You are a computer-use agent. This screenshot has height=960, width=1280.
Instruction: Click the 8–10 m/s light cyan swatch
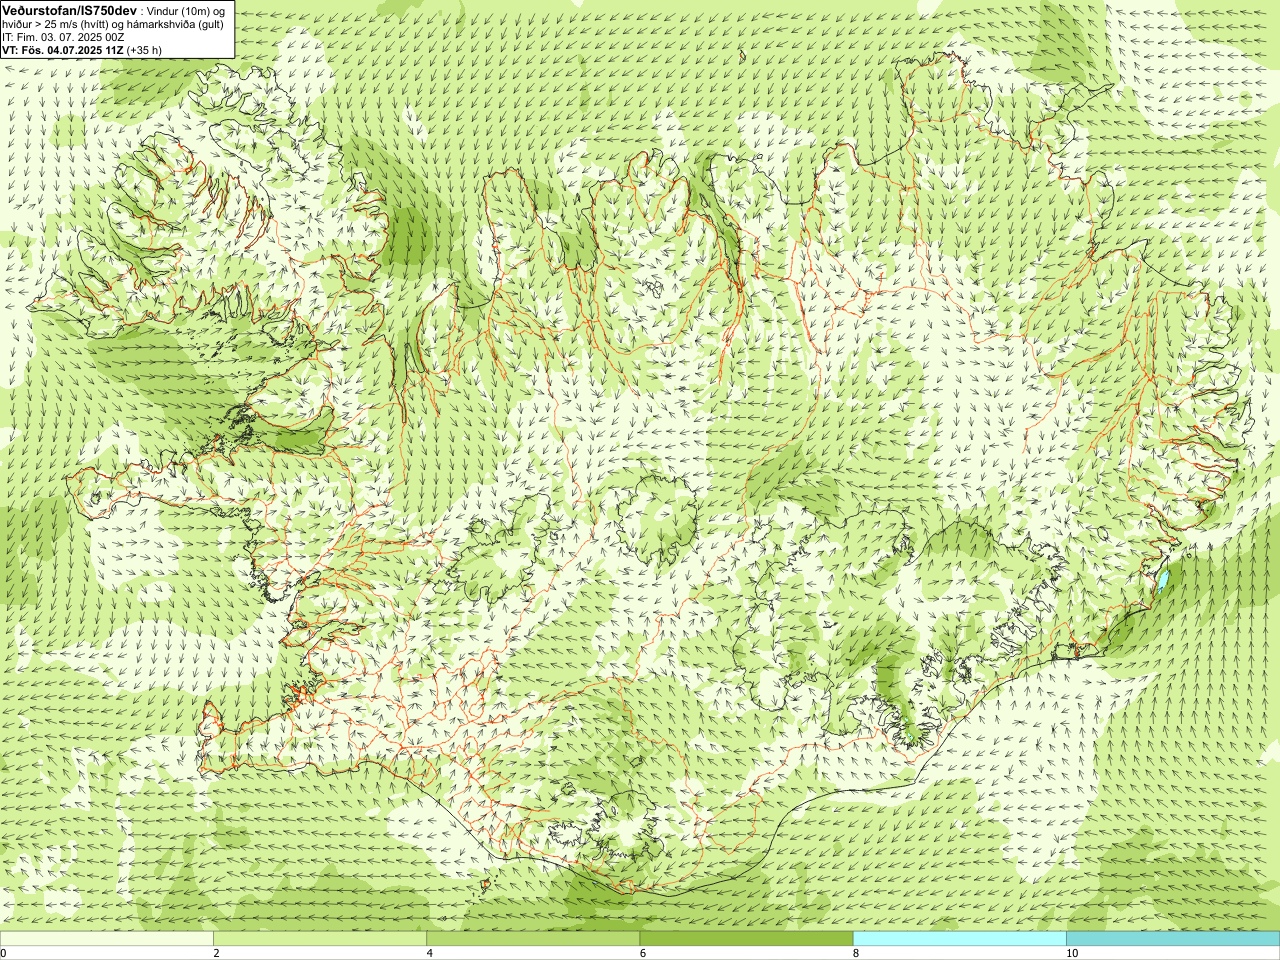point(960,939)
